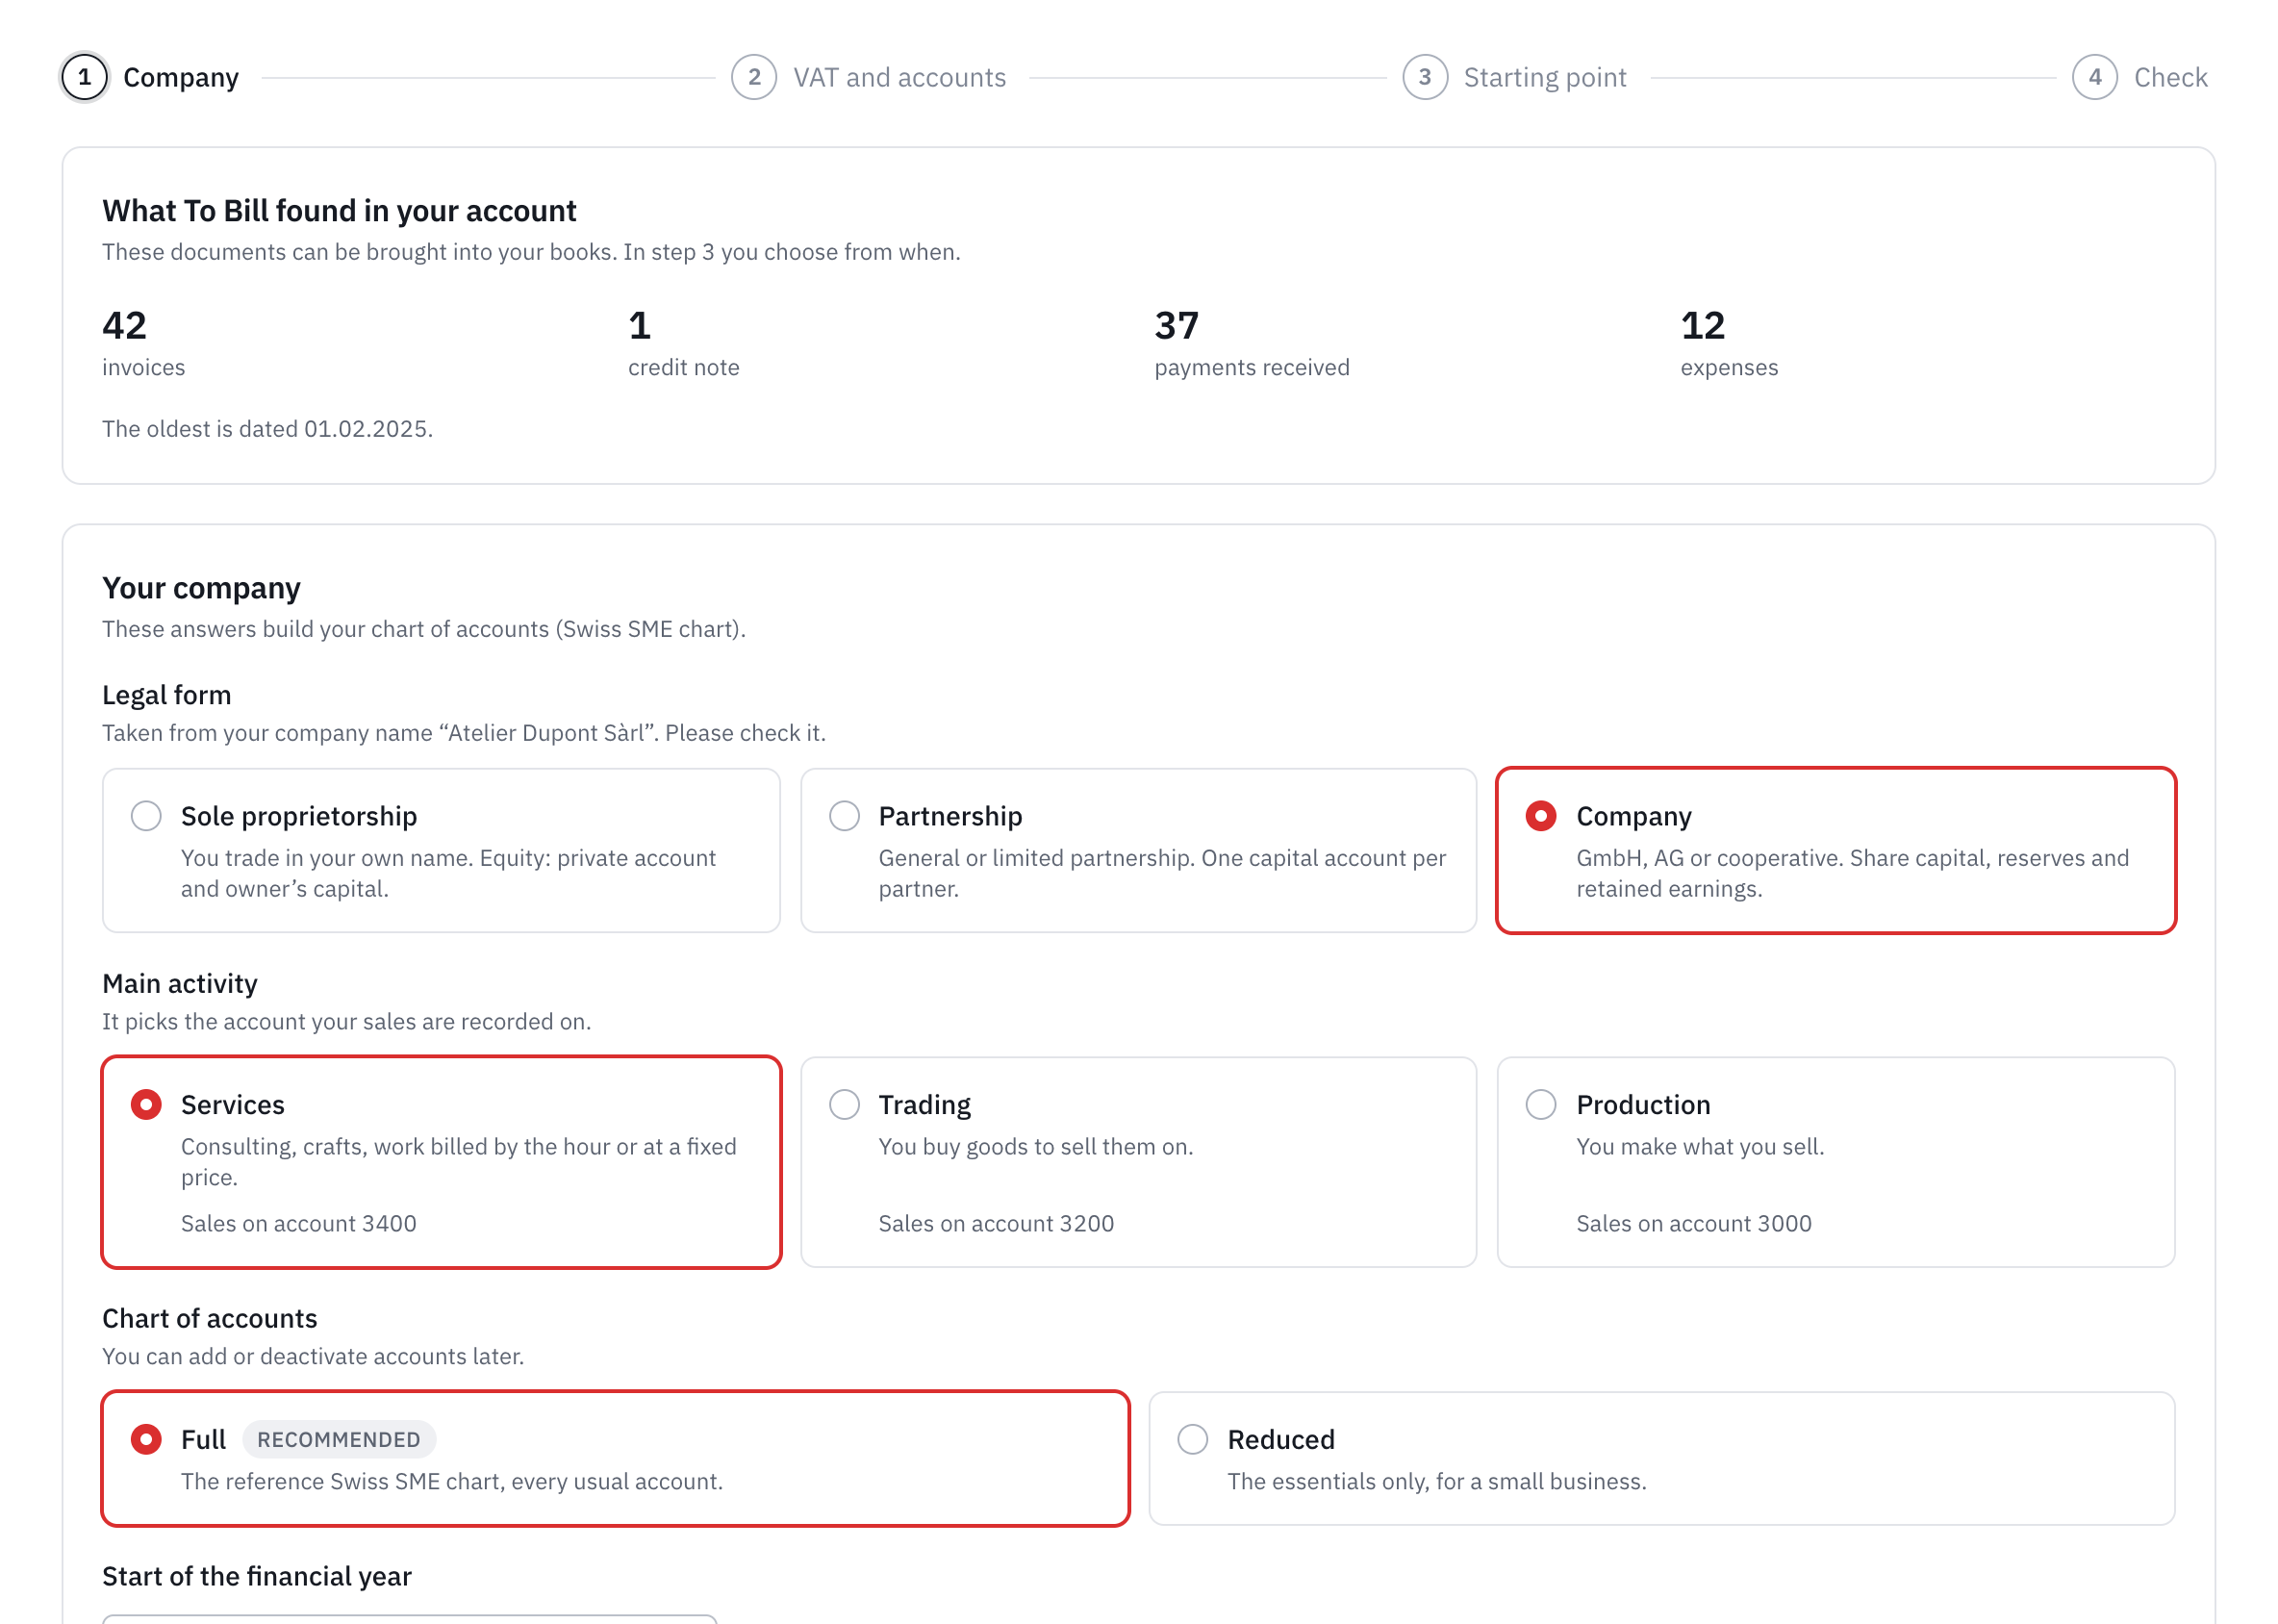Choose the Reduced chart of accounts
The width and height of the screenshot is (2278, 1624).
click(x=1661, y=1458)
